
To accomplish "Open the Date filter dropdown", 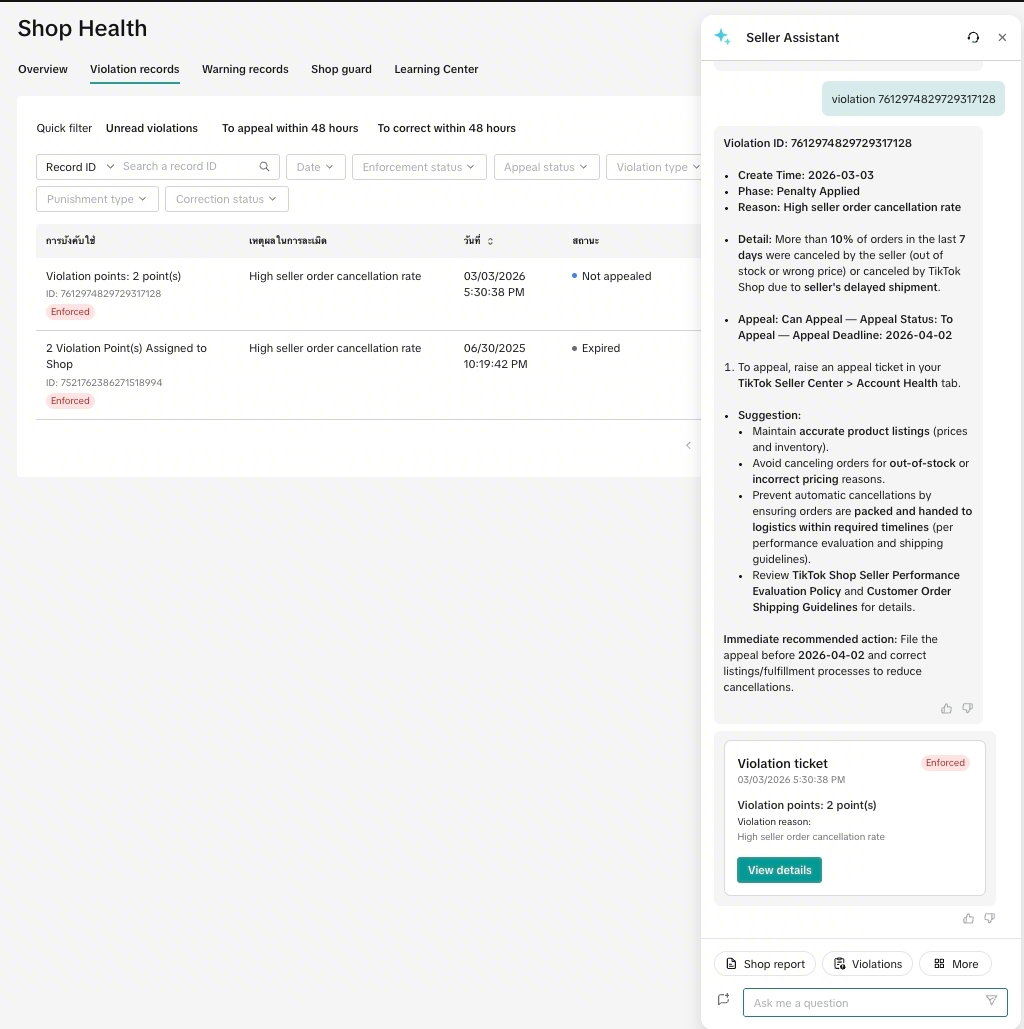I will coord(316,167).
